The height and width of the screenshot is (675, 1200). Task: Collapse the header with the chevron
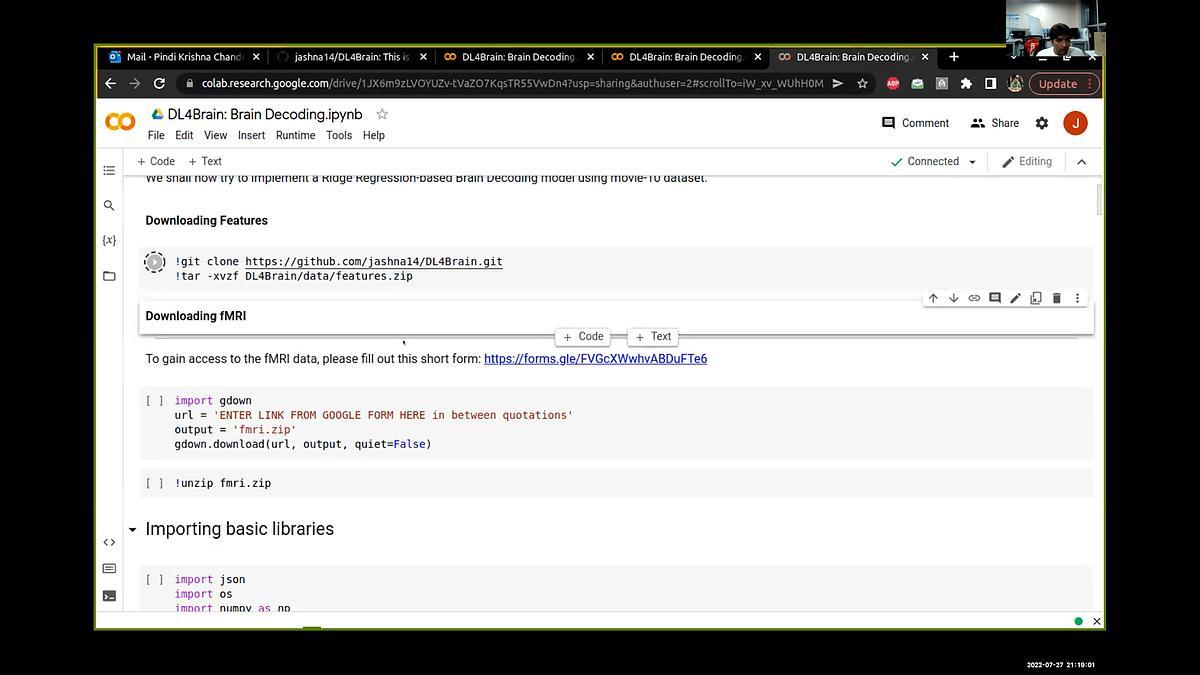coord(1081,162)
